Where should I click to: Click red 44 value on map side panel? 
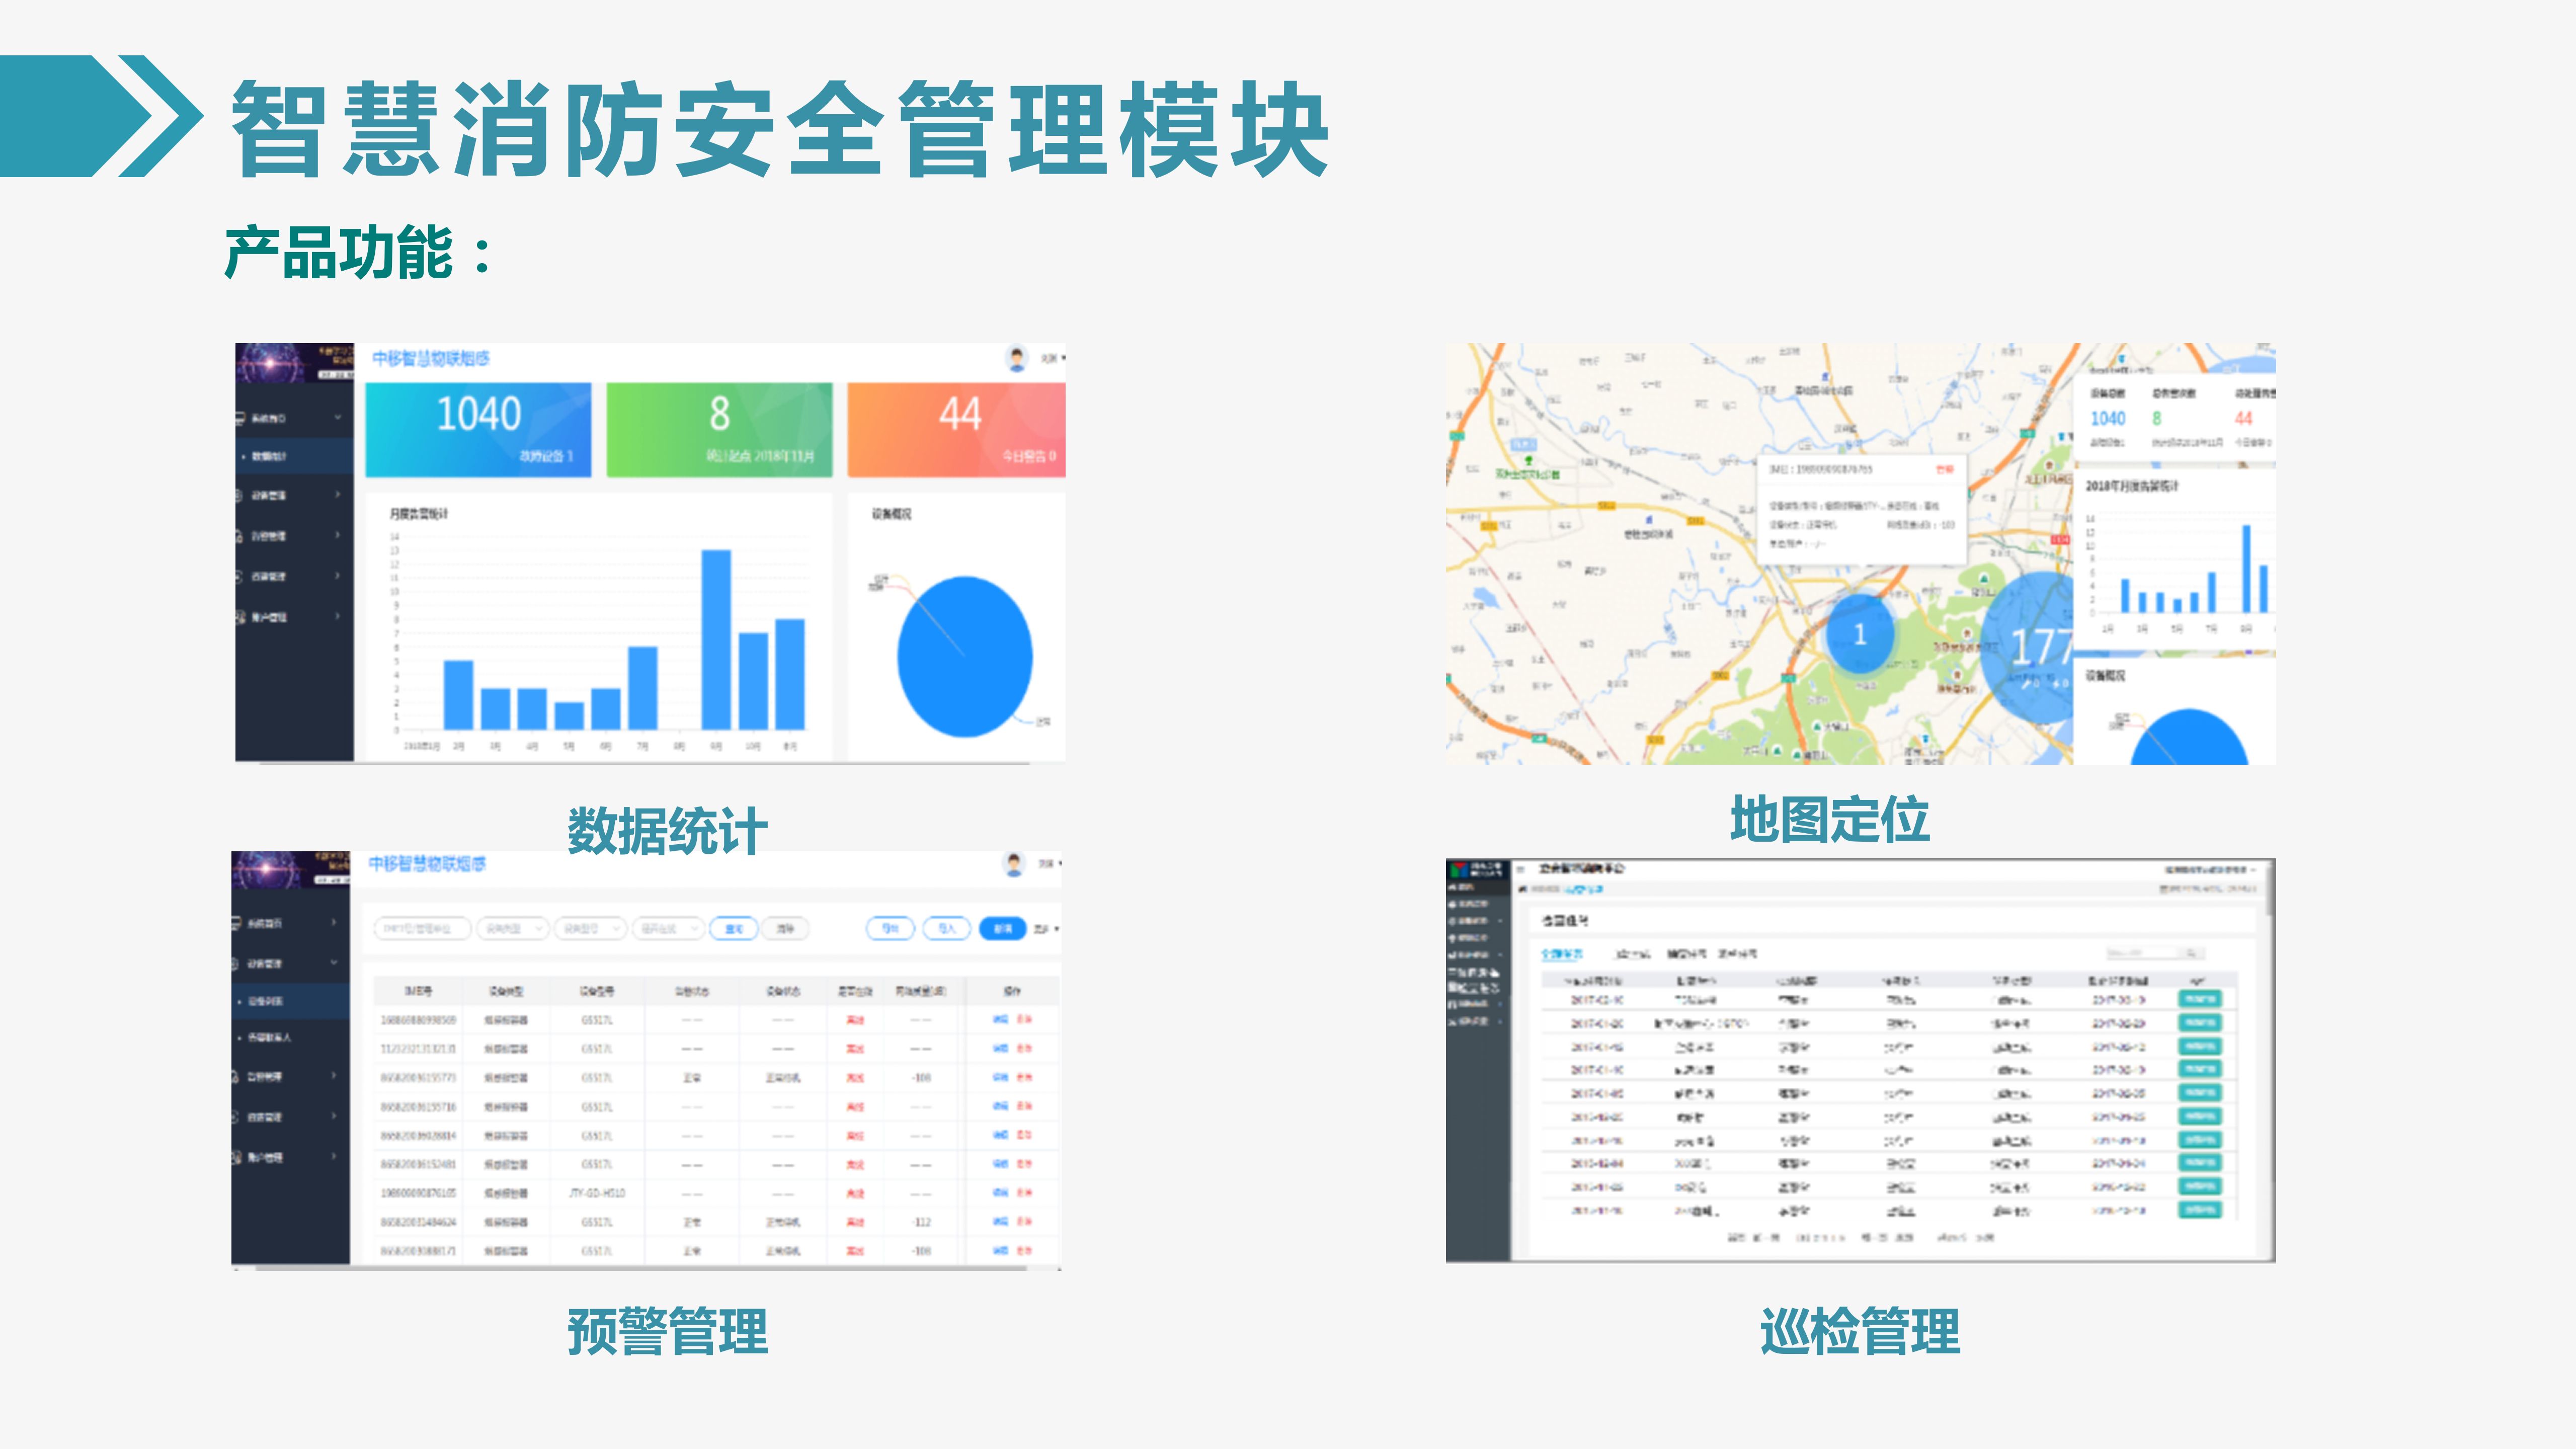[x=2243, y=419]
